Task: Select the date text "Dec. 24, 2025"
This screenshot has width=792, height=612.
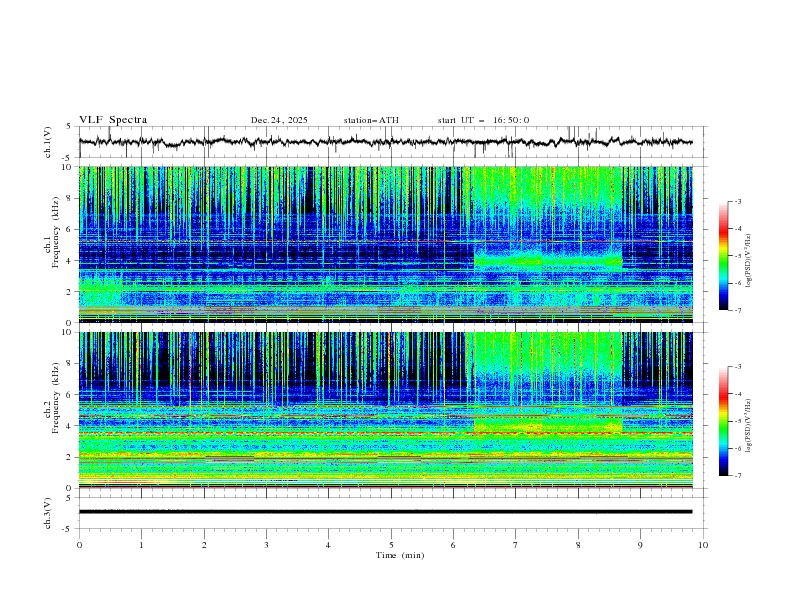Action: point(279,120)
